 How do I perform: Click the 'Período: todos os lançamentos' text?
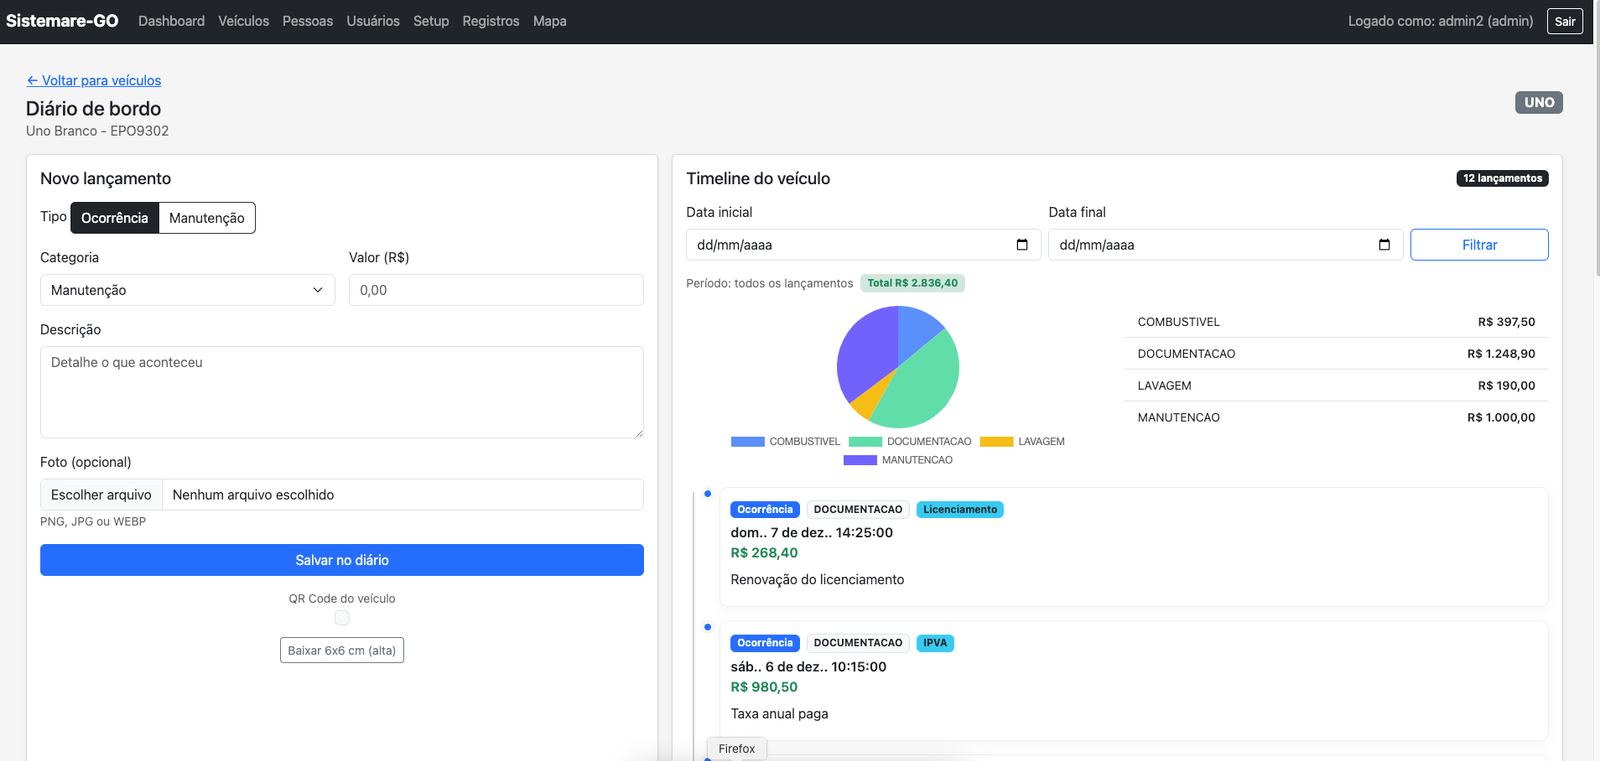pyautogui.click(x=769, y=284)
